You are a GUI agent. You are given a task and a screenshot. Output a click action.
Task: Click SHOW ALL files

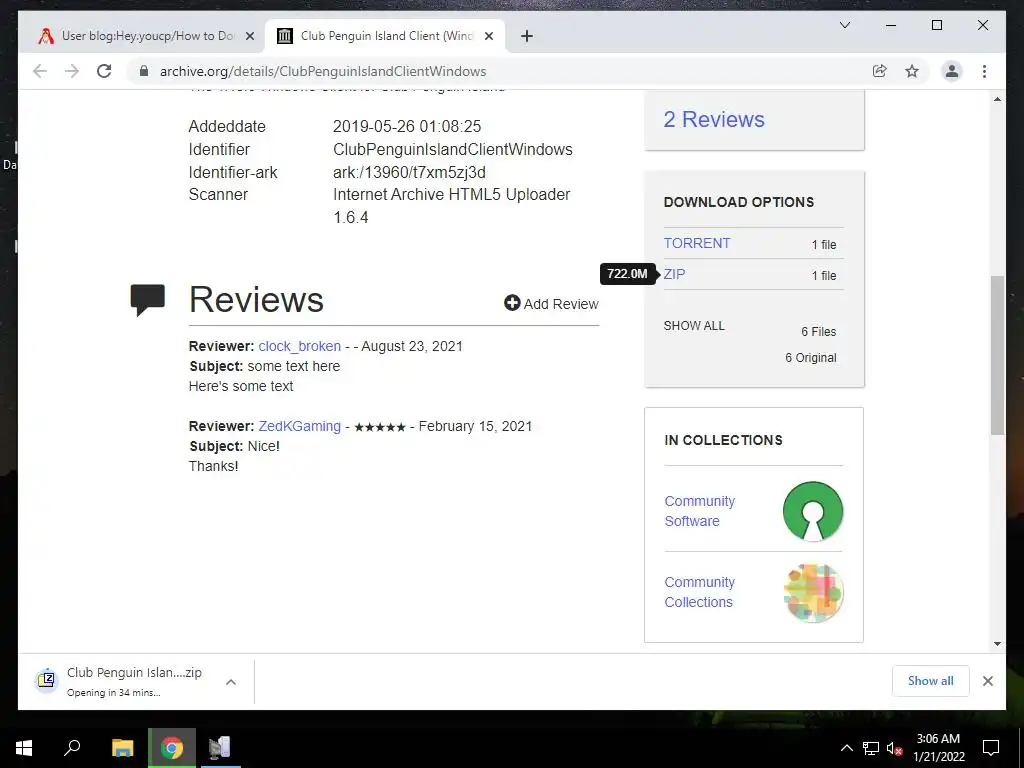(694, 325)
